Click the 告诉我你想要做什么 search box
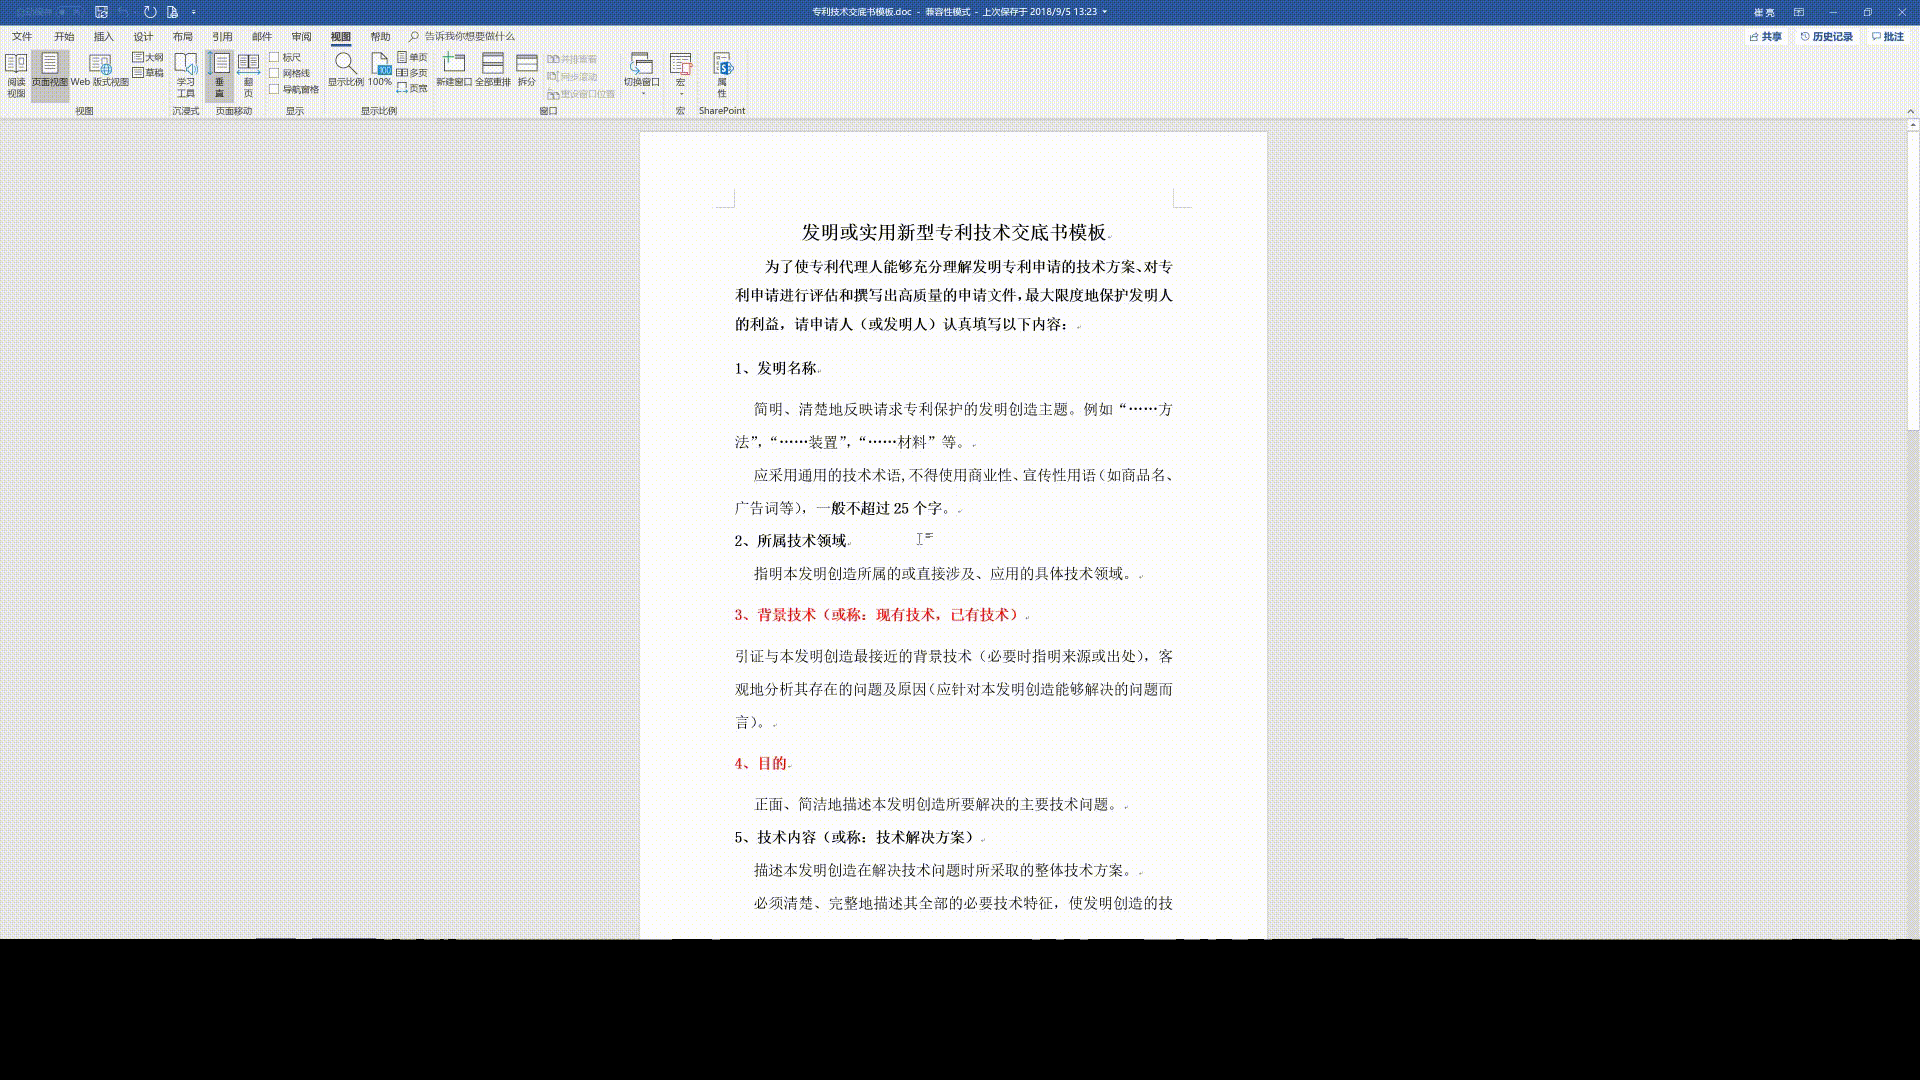 click(x=469, y=36)
